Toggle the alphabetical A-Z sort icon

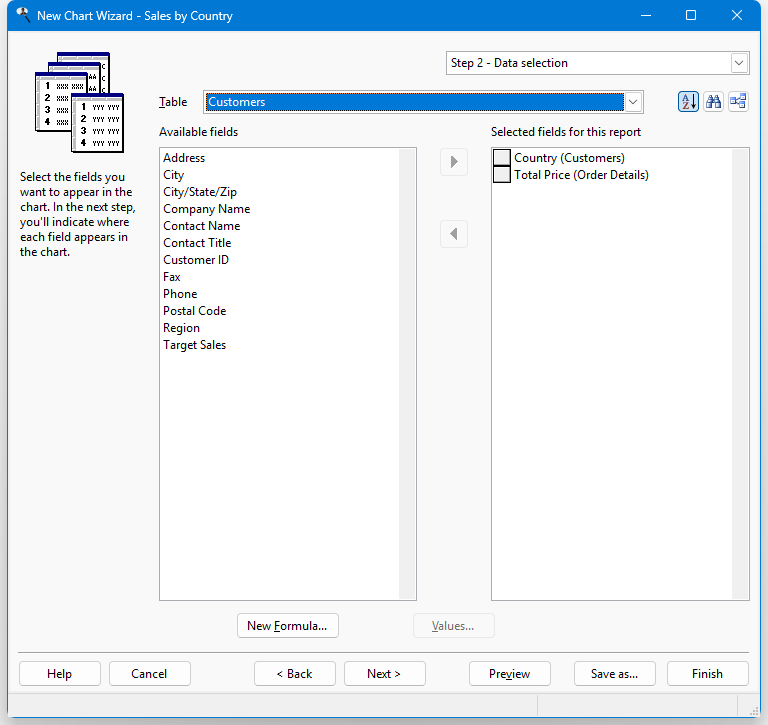[688, 102]
